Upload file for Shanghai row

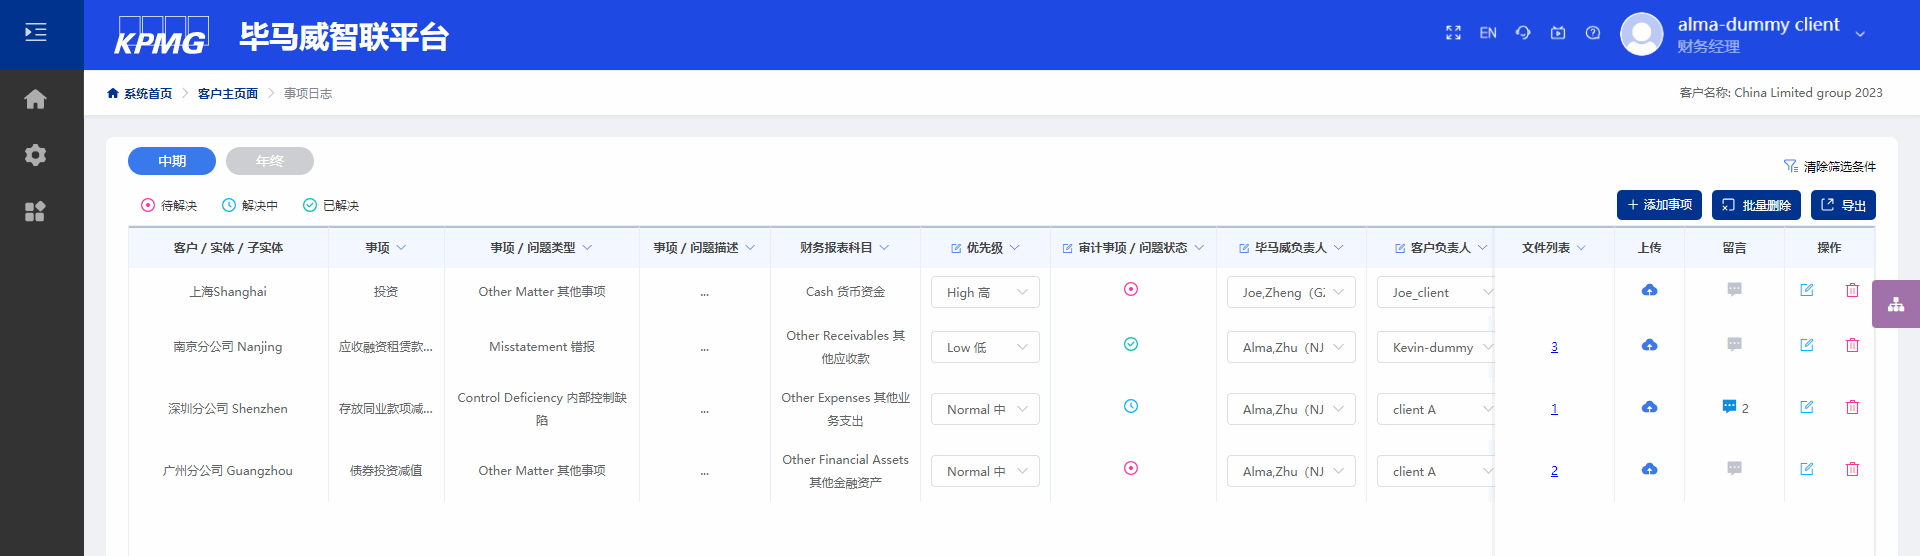tap(1649, 290)
